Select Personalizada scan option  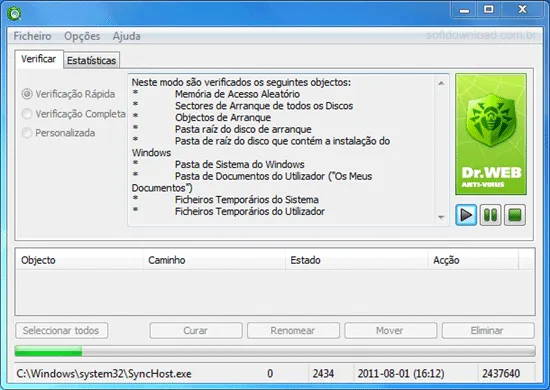[58, 133]
